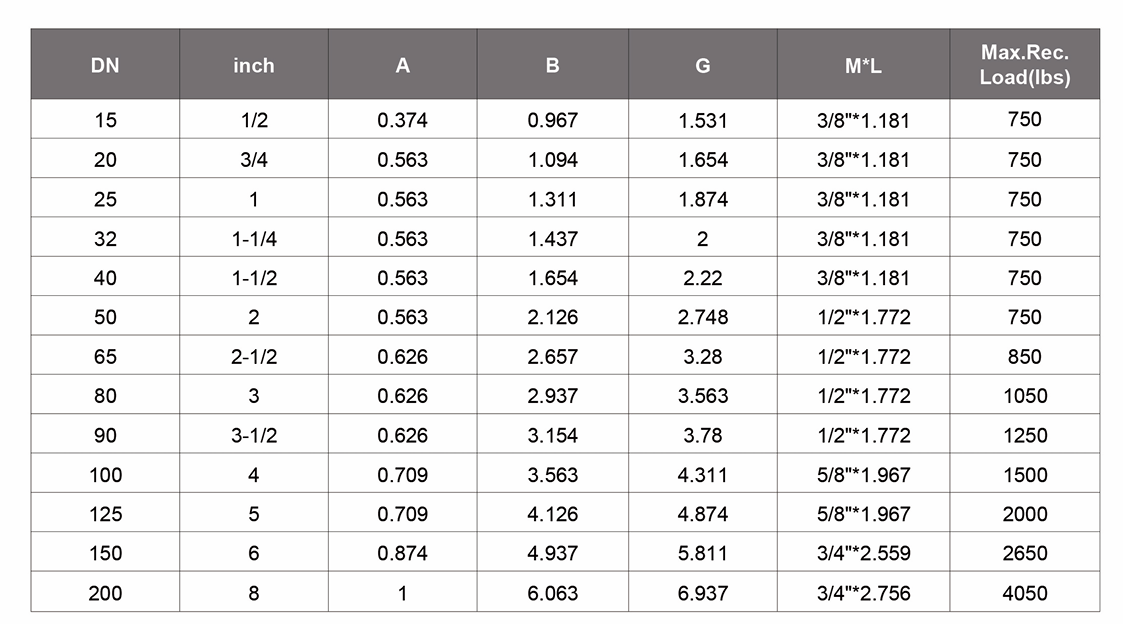Click the DN column header
This screenshot has height=624, width=1123.
point(105,66)
